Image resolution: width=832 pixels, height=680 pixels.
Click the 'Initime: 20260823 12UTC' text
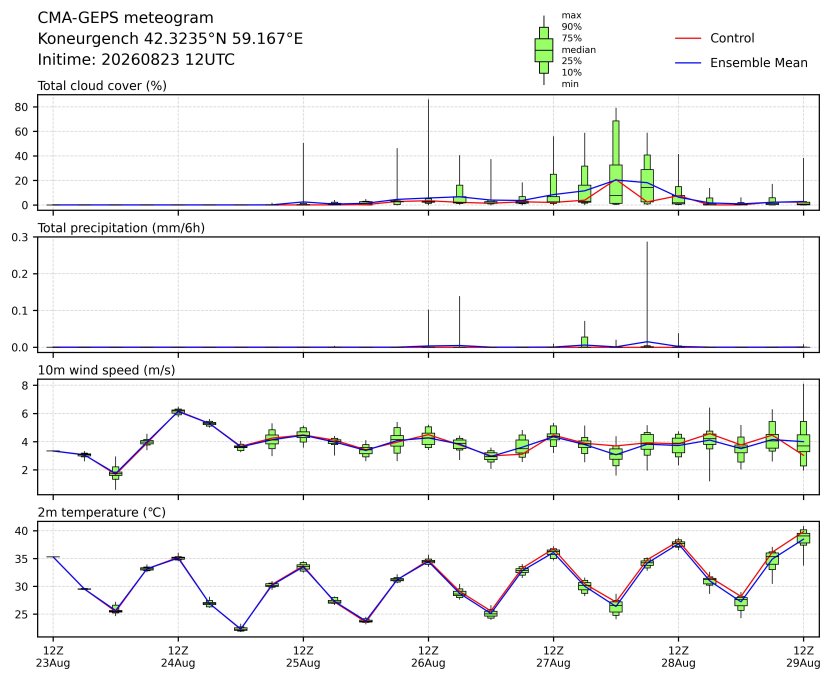tap(136, 59)
